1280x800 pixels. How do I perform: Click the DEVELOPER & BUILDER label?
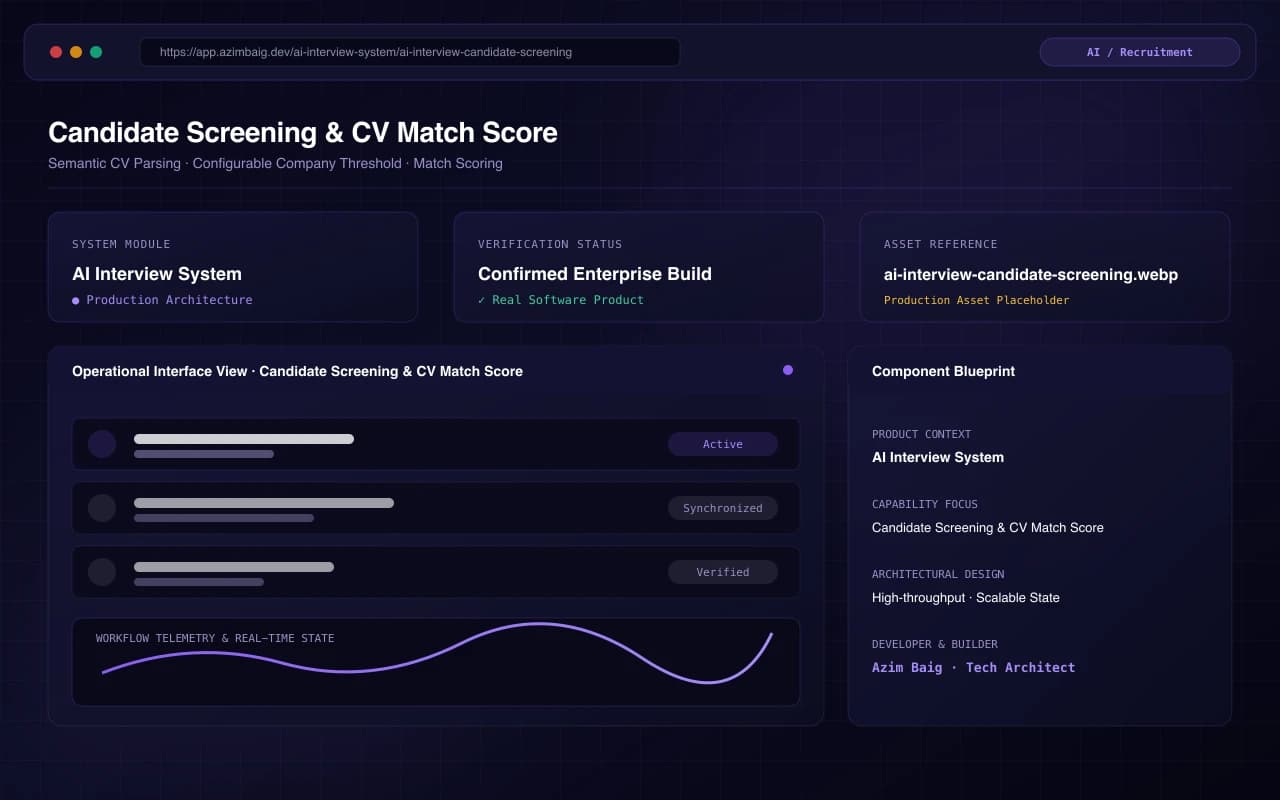coord(935,644)
